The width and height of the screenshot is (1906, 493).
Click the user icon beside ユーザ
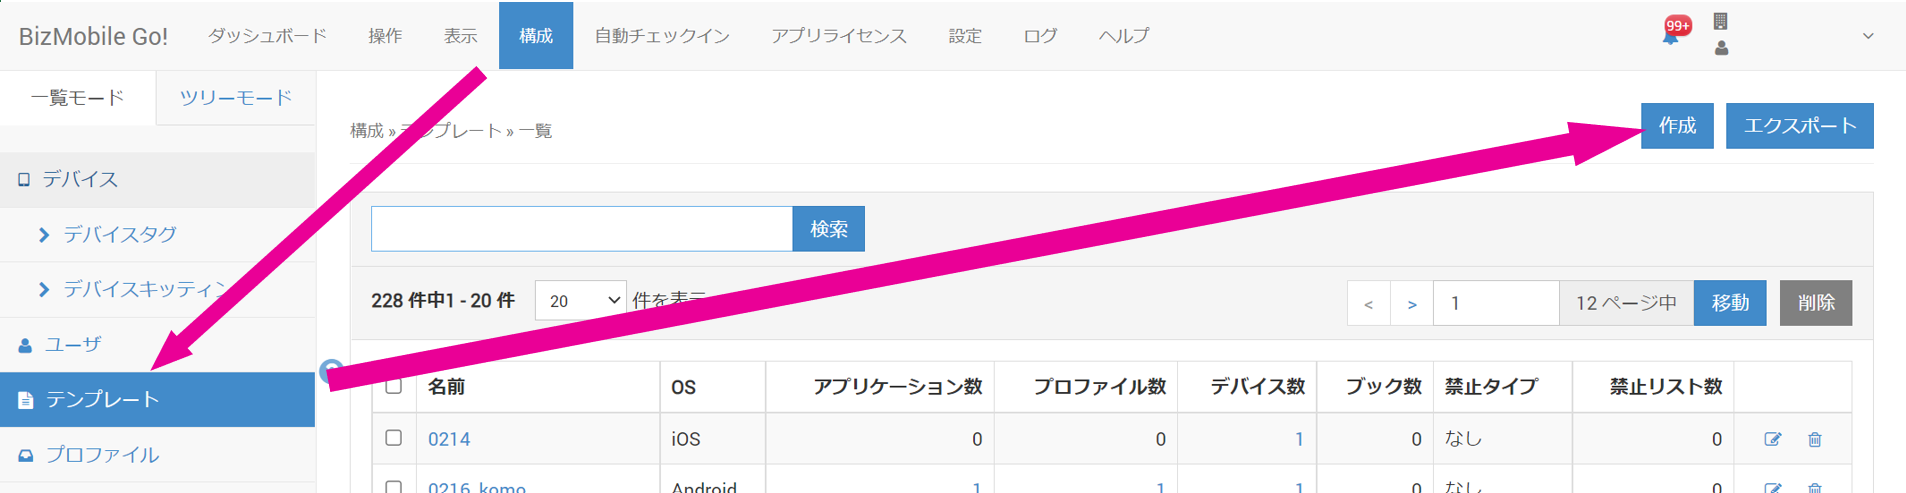coord(25,345)
